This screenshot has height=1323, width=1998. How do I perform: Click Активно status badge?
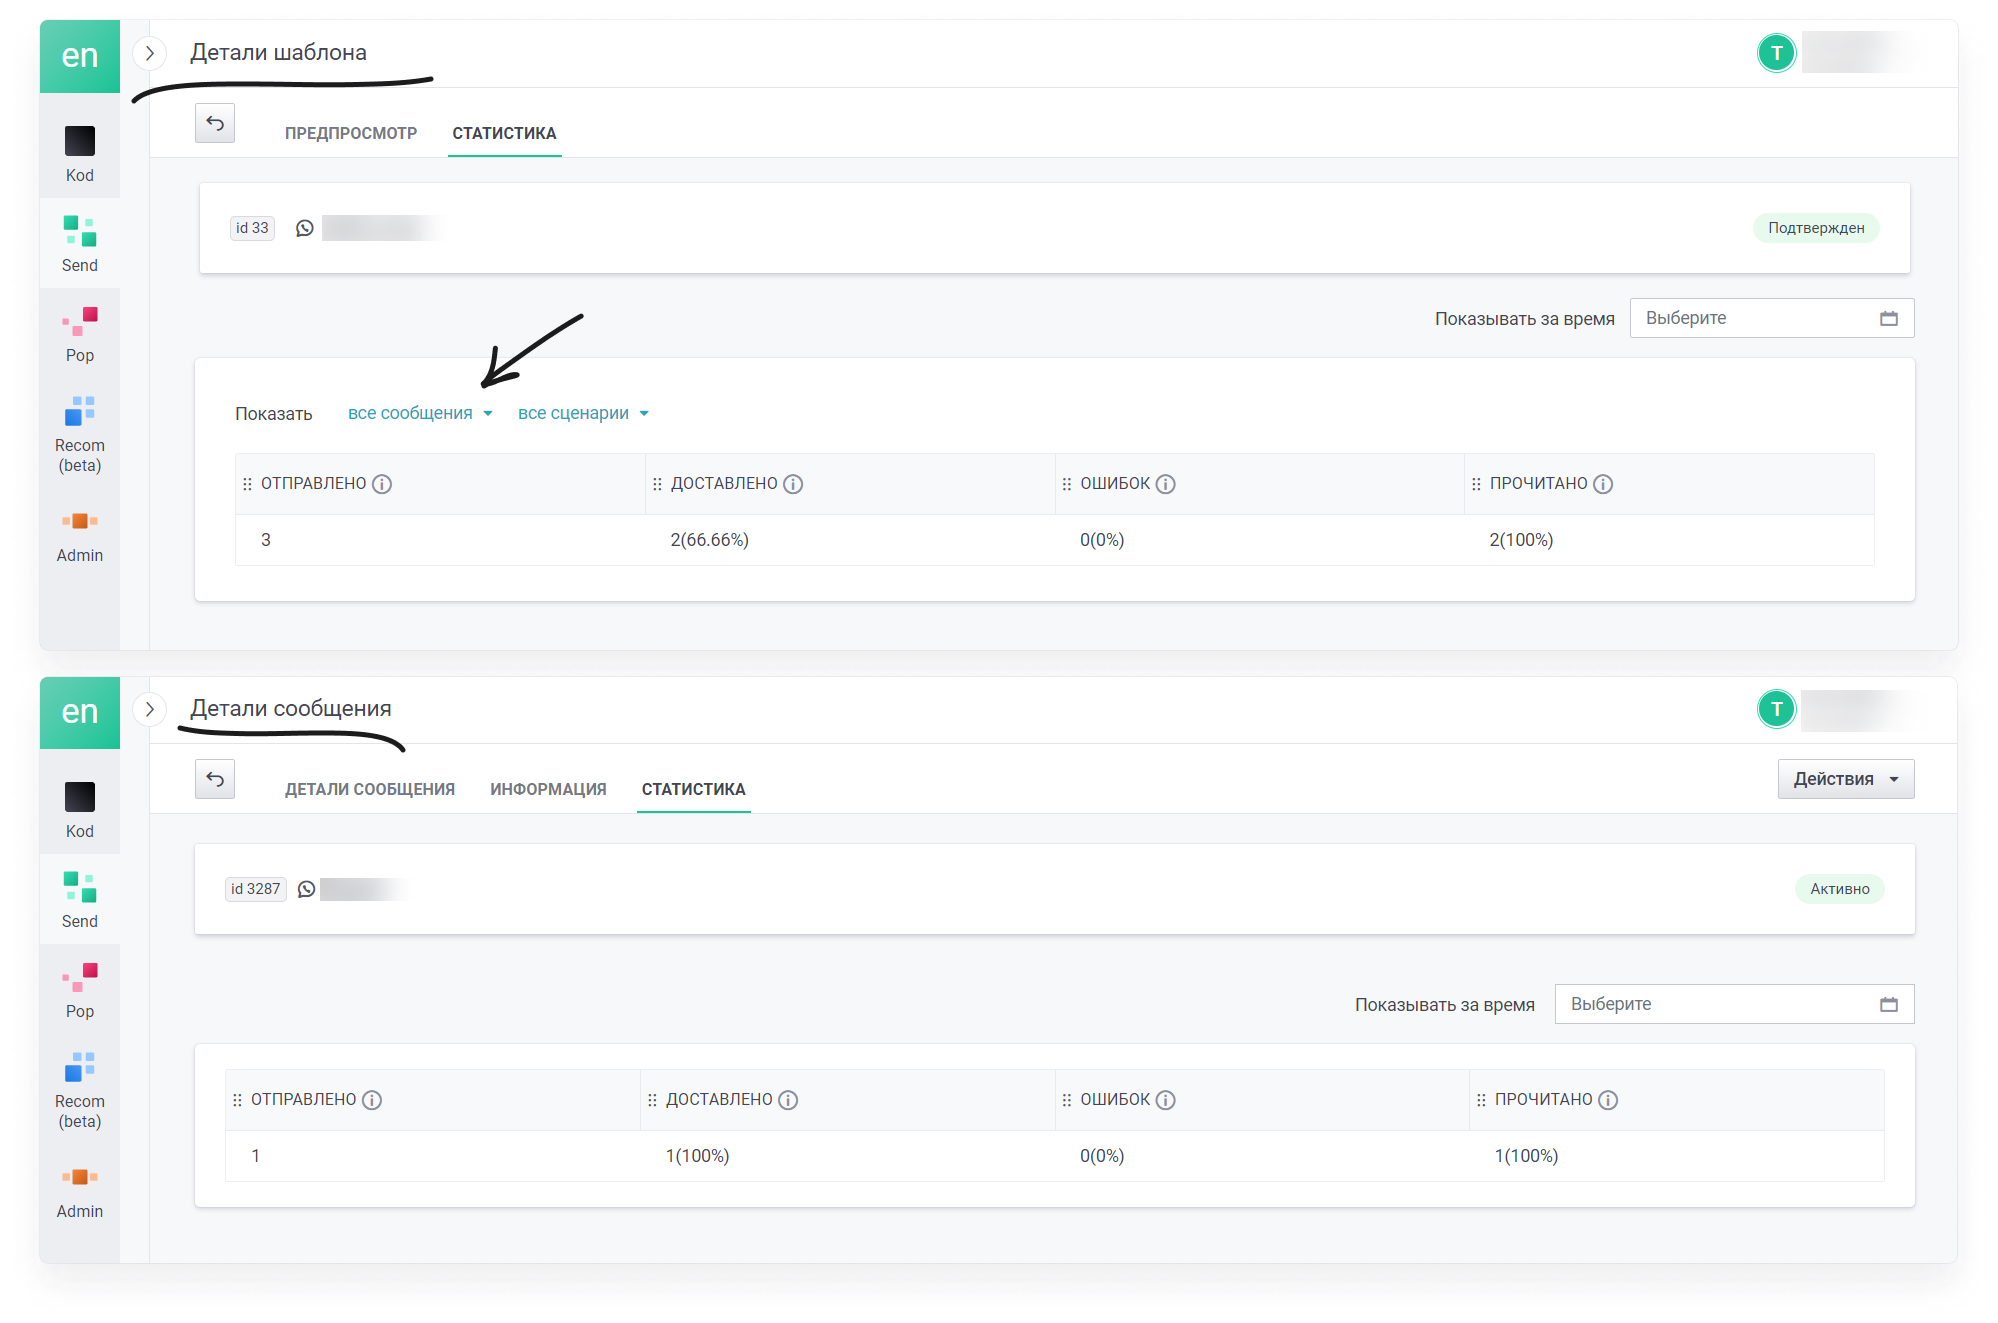pyautogui.click(x=1840, y=889)
